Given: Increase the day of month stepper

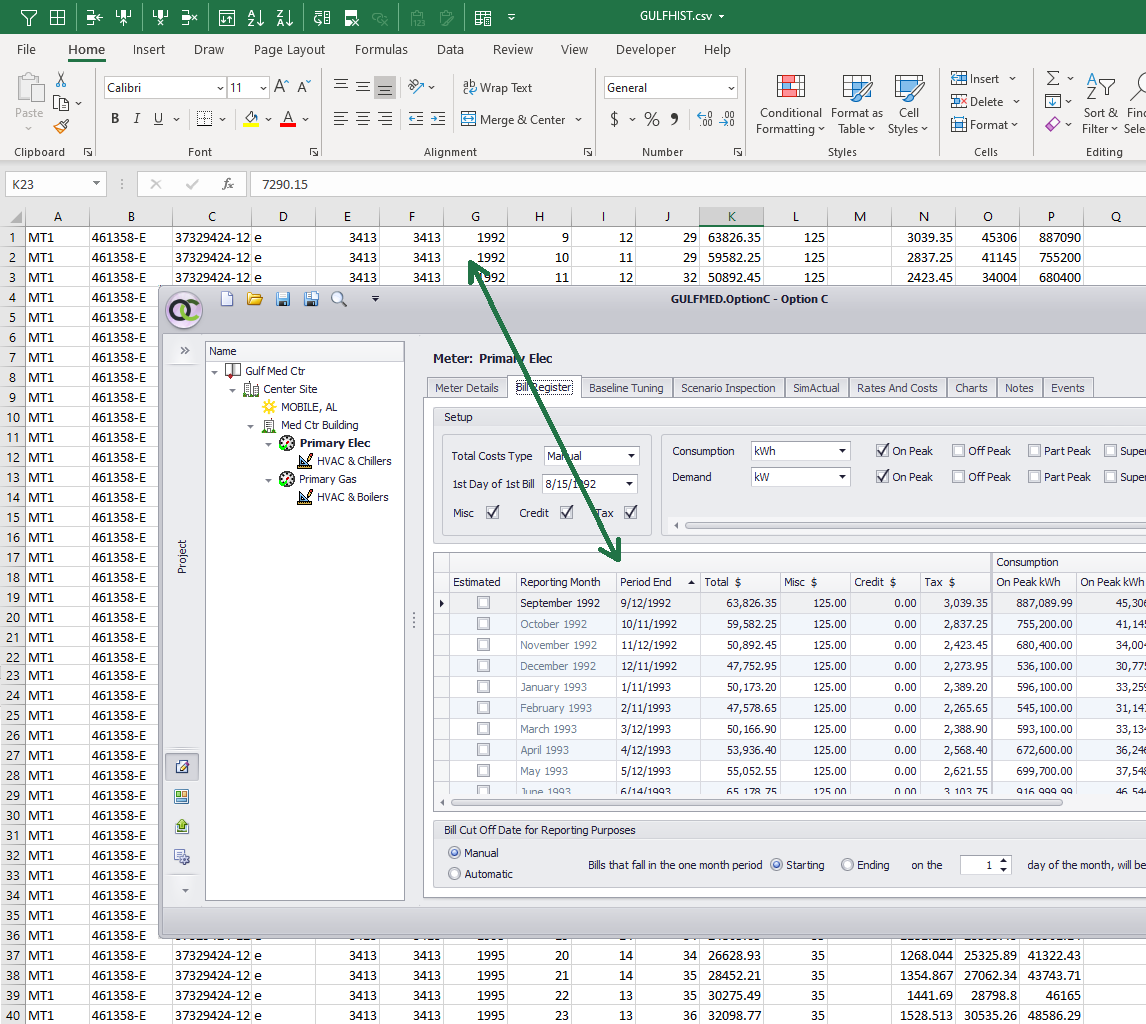Looking at the screenshot, I should pos(1004,860).
